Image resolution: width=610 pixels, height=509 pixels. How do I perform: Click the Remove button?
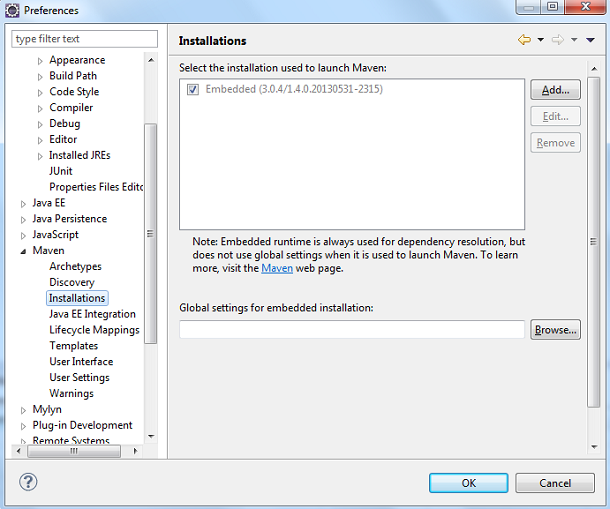point(556,143)
